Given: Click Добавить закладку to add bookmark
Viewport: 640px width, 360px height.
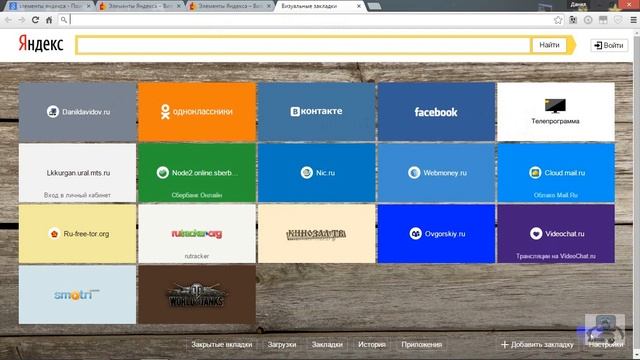Looking at the screenshot, I should (x=537, y=344).
